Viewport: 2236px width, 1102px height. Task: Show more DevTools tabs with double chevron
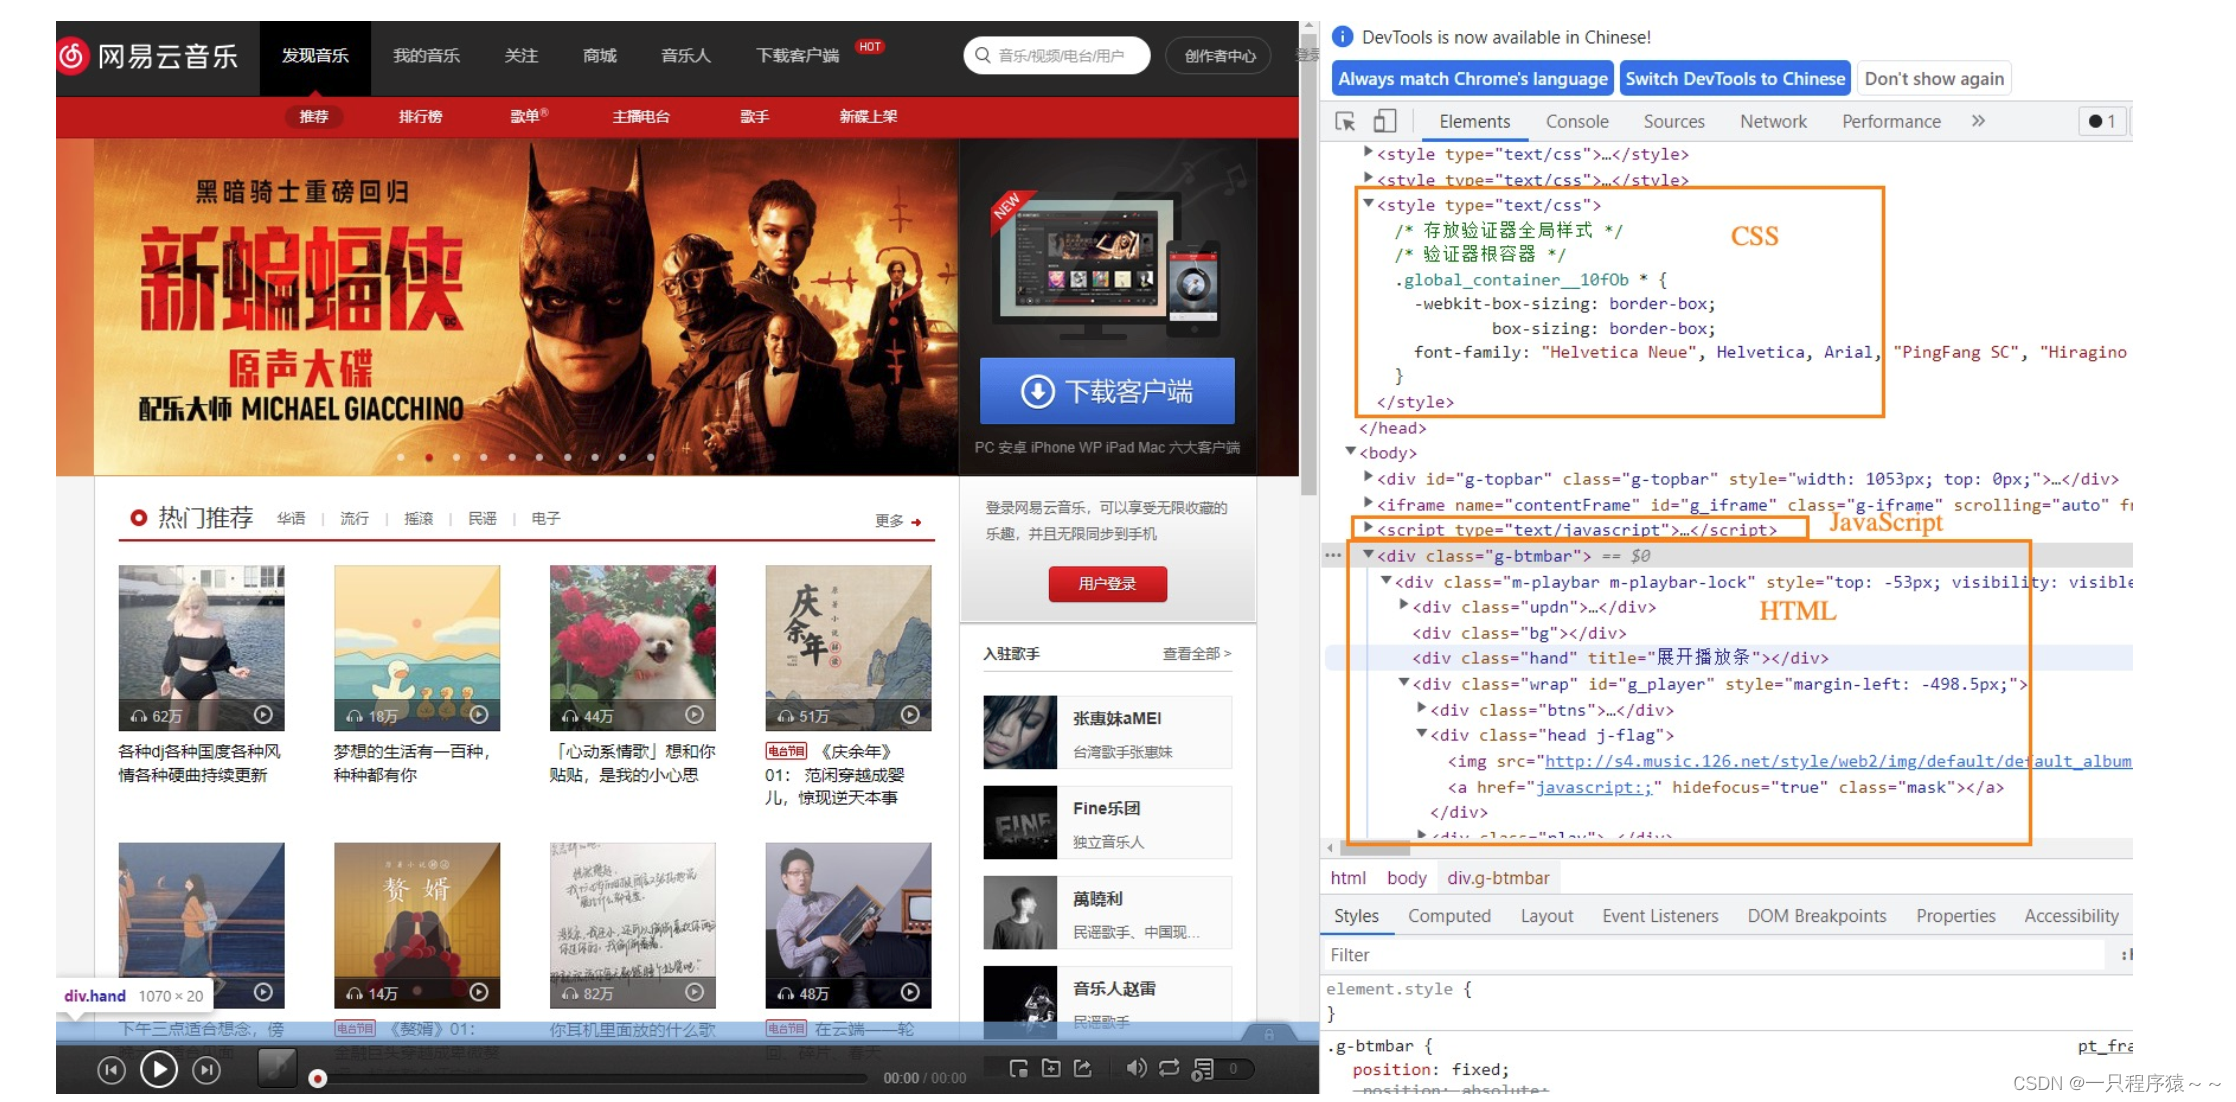1977,121
